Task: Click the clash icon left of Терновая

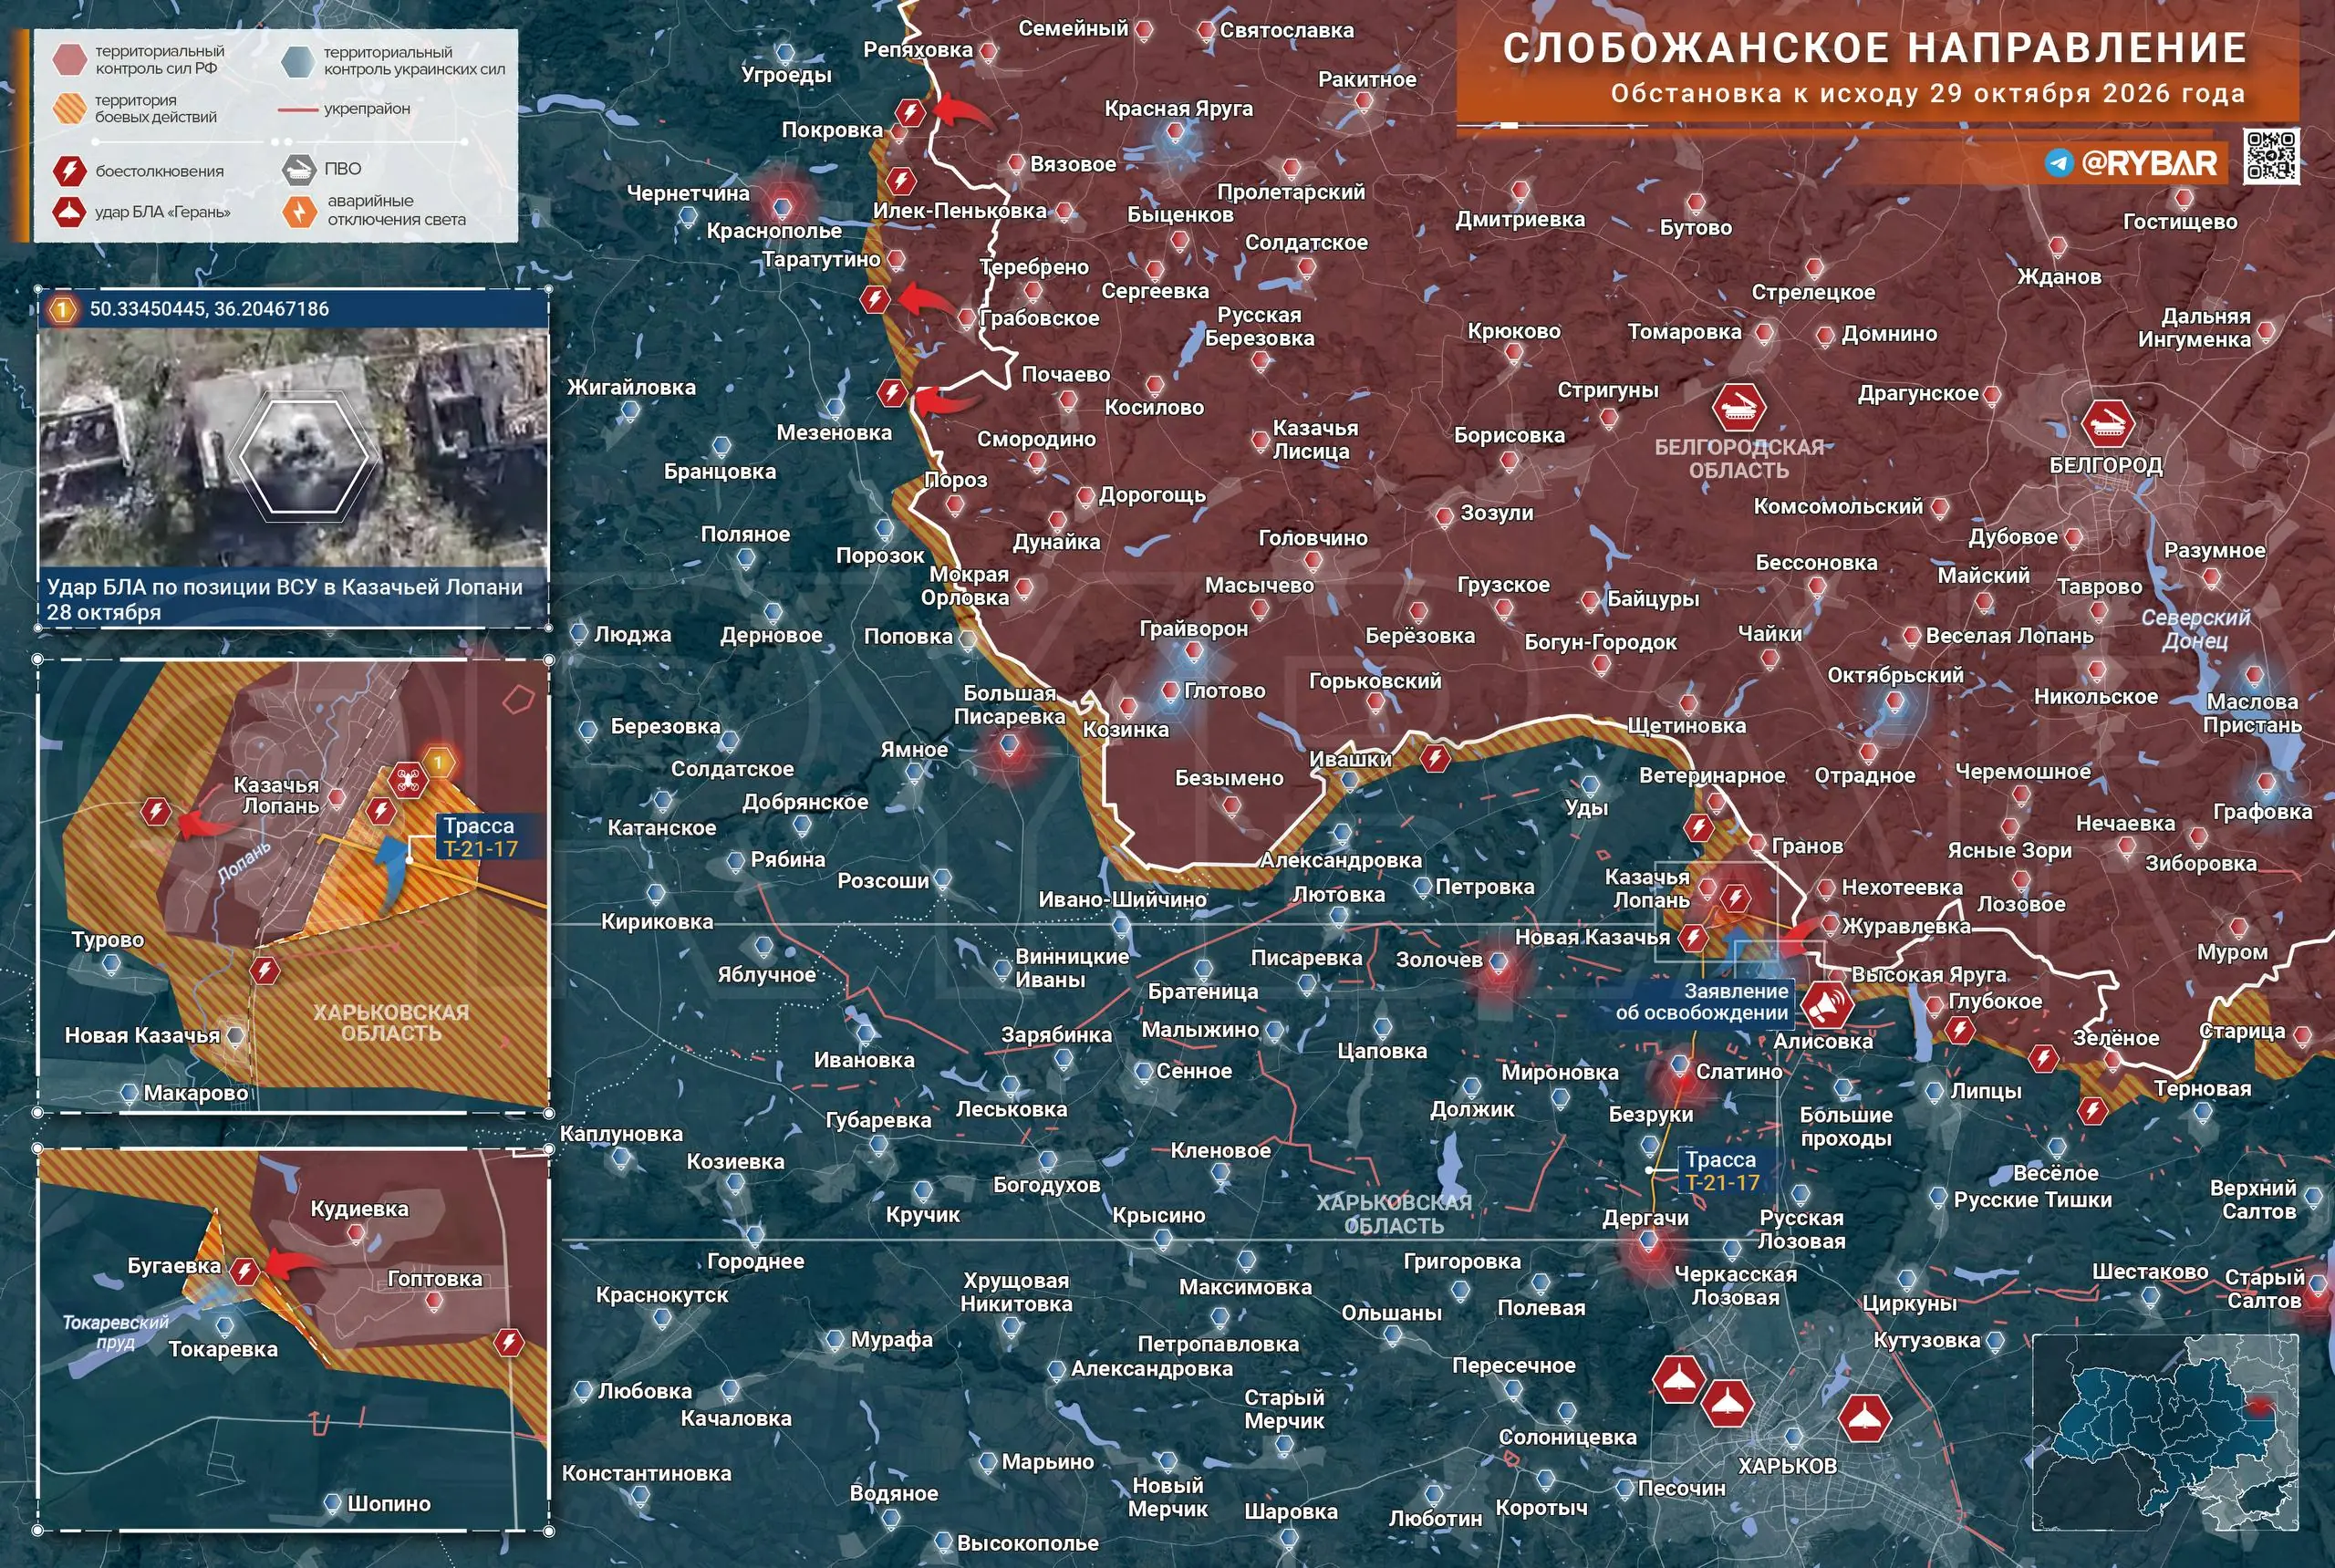Action: (x=2092, y=1110)
